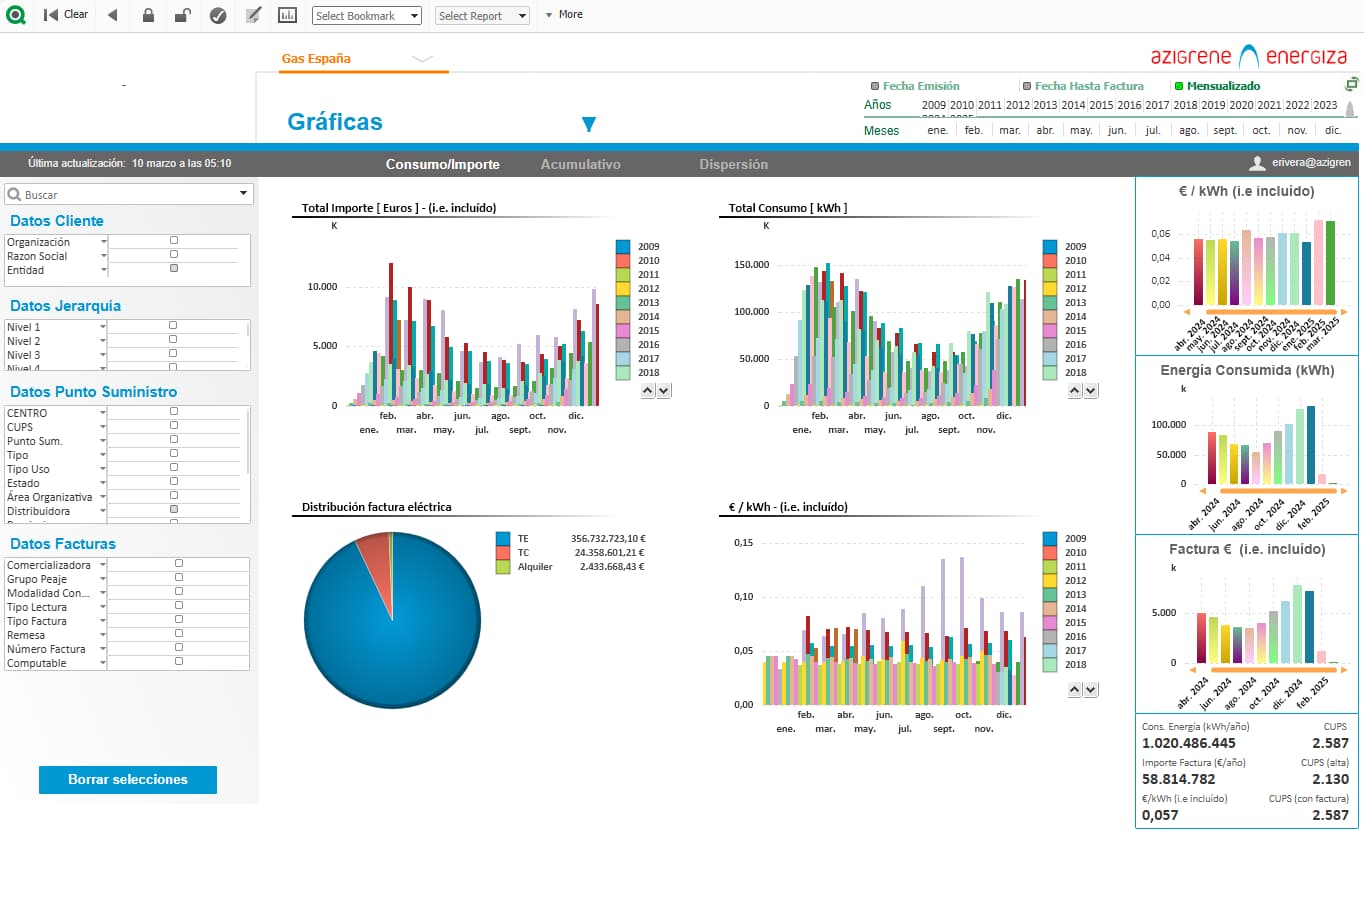Click the Back arrow in toolbar
The width and height of the screenshot is (1364, 908).
[112, 15]
